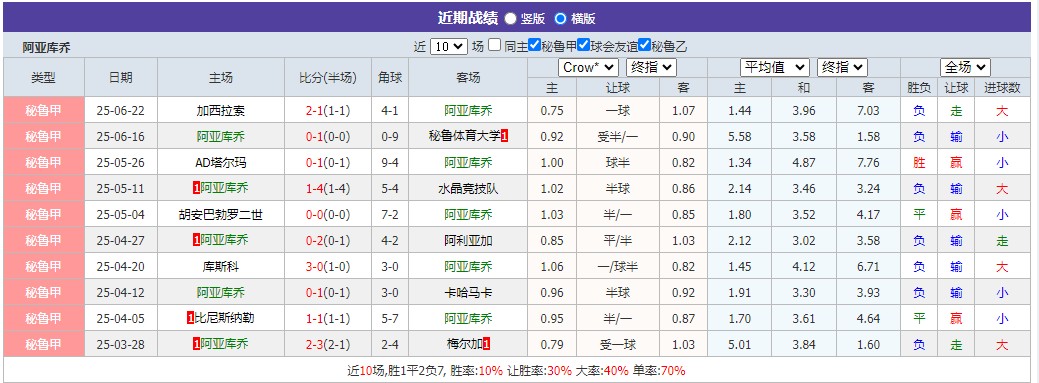Toggle the 同主 checkbox
The height and width of the screenshot is (383, 1039).
tap(494, 45)
